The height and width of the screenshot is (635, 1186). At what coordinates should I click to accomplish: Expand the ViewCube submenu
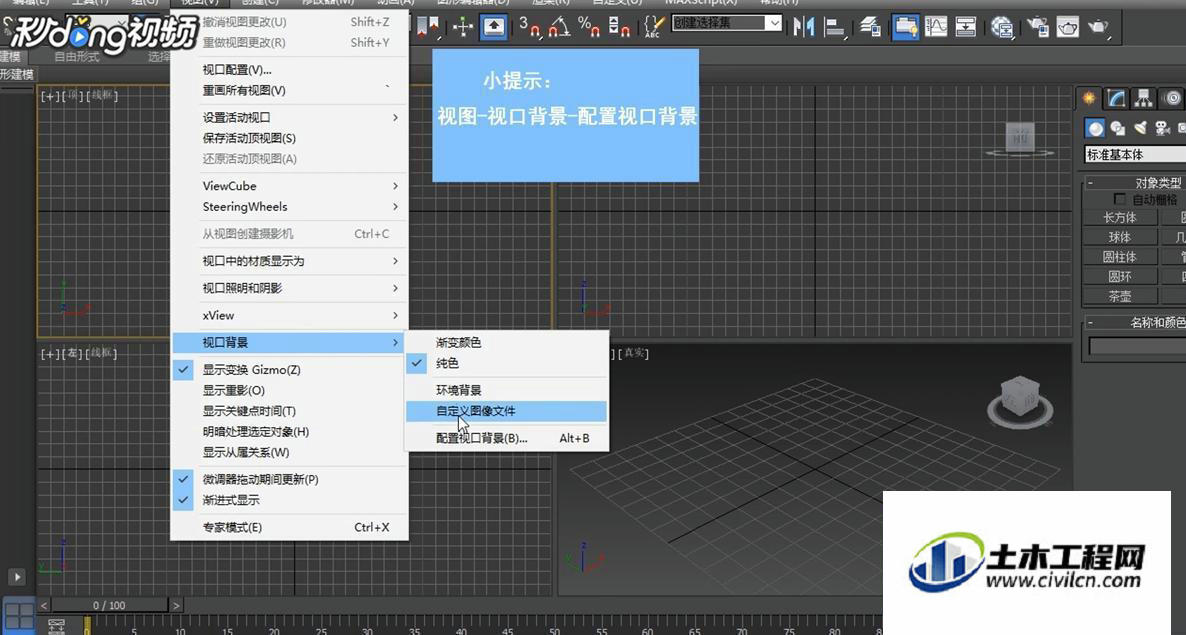(x=290, y=186)
